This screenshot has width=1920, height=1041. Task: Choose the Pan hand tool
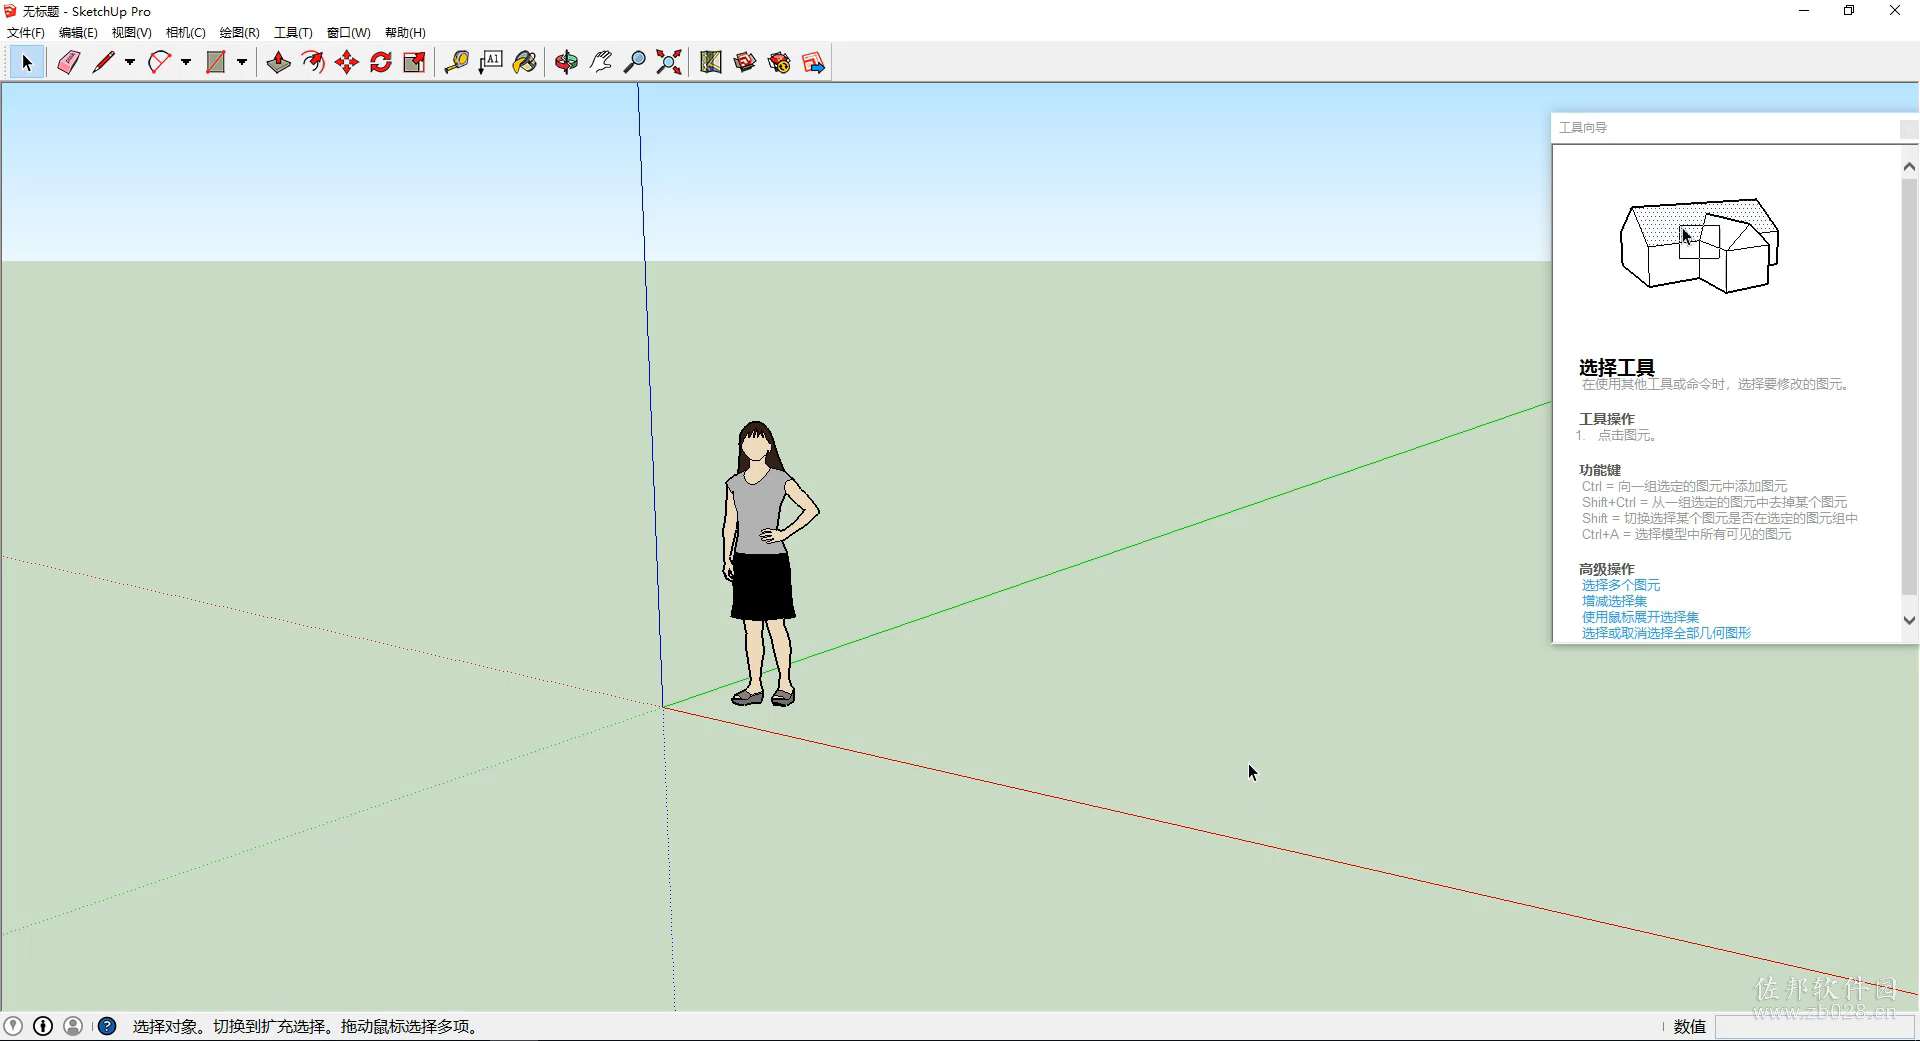pyautogui.click(x=601, y=63)
